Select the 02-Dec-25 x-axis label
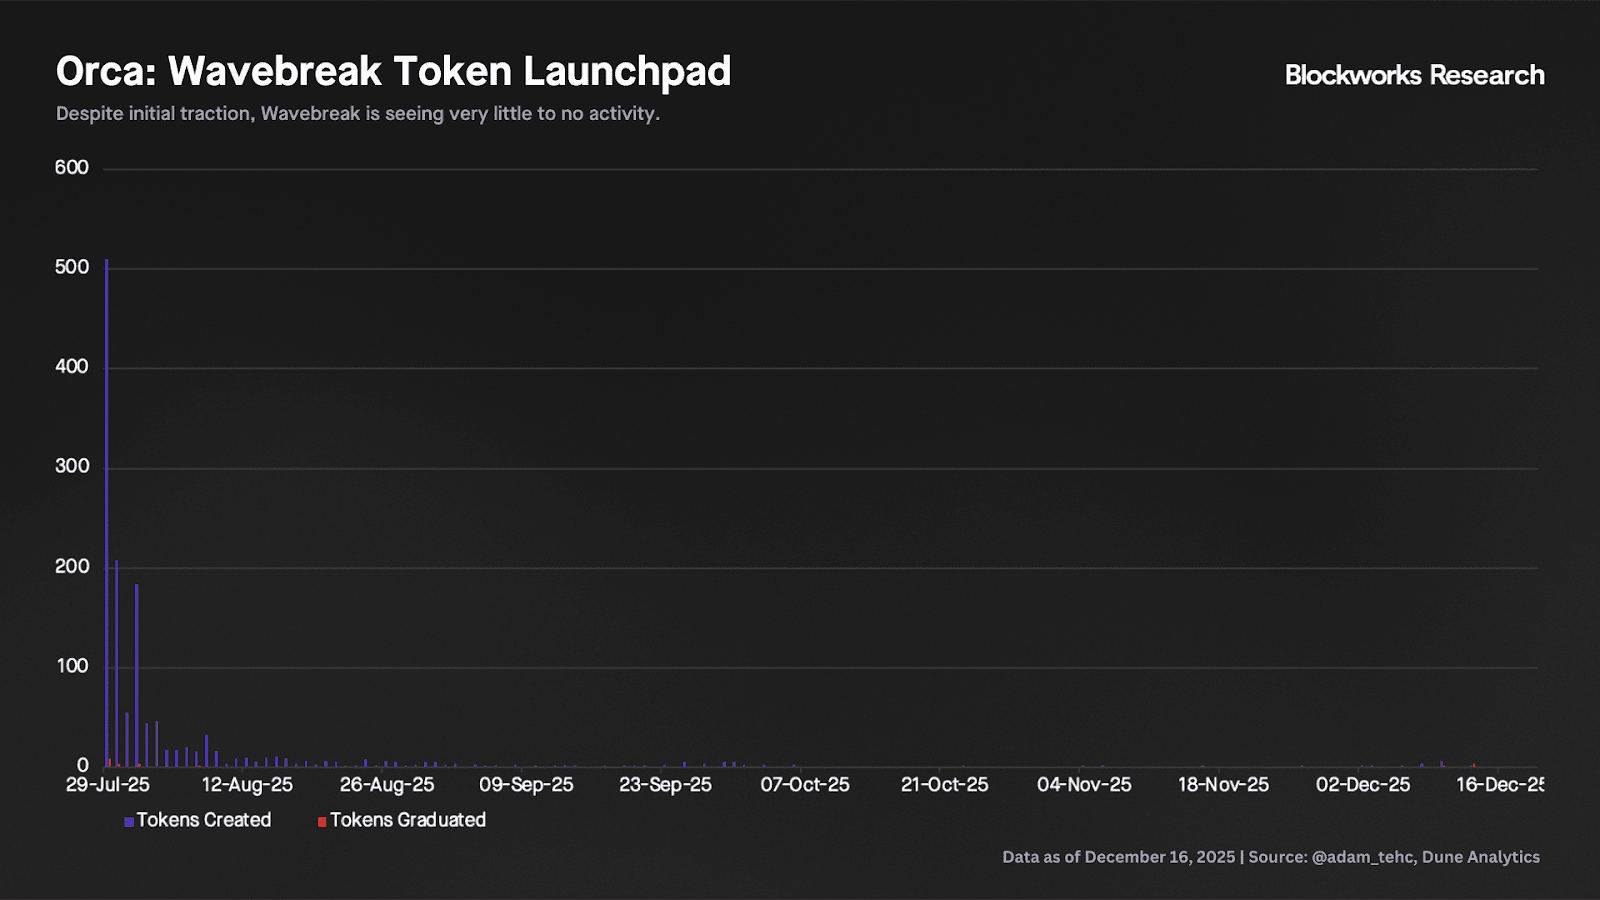The width and height of the screenshot is (1600, 900). tap(1363, 785)
